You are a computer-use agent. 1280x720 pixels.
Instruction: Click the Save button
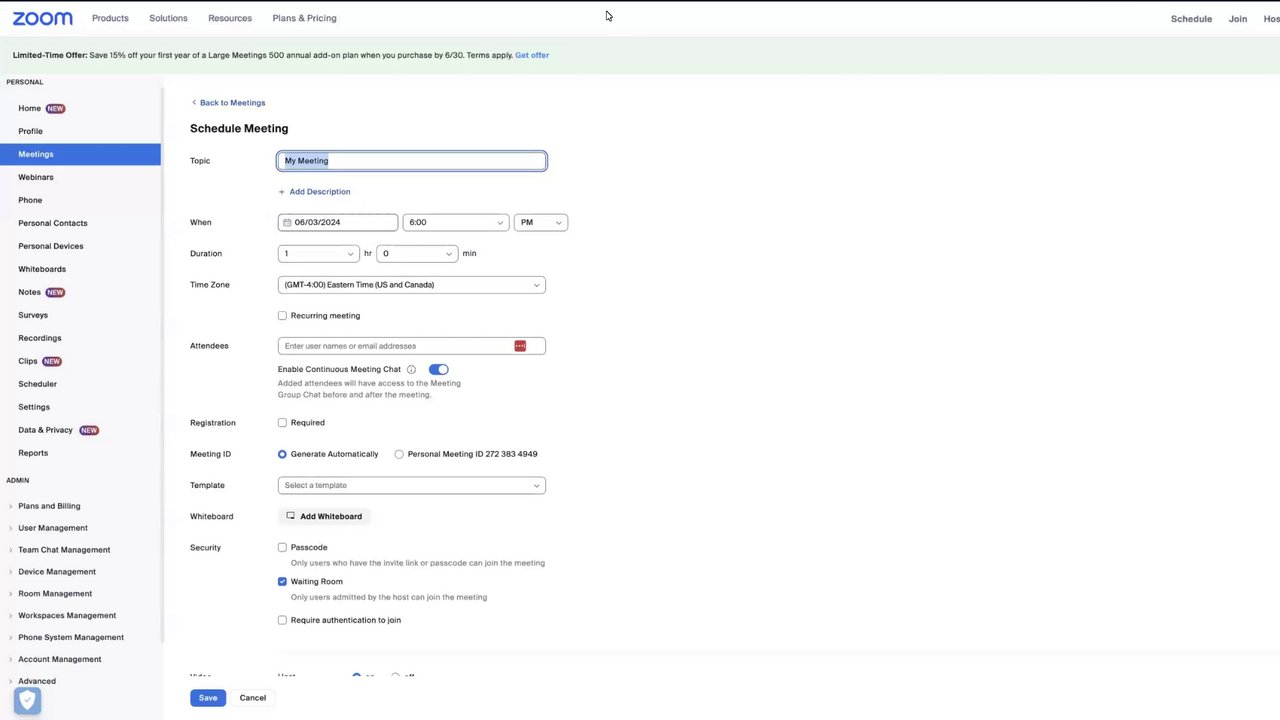(208, 698)
